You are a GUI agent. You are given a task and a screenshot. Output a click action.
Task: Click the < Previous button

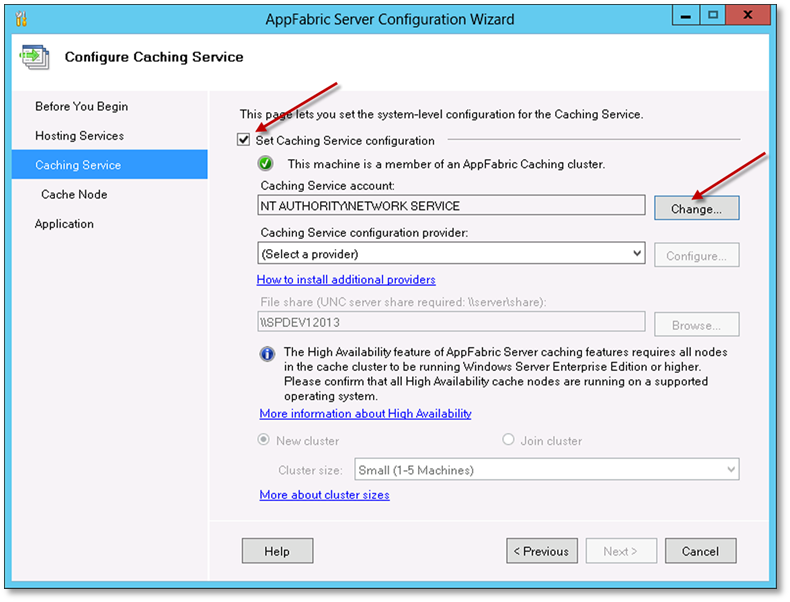point(542,551)
